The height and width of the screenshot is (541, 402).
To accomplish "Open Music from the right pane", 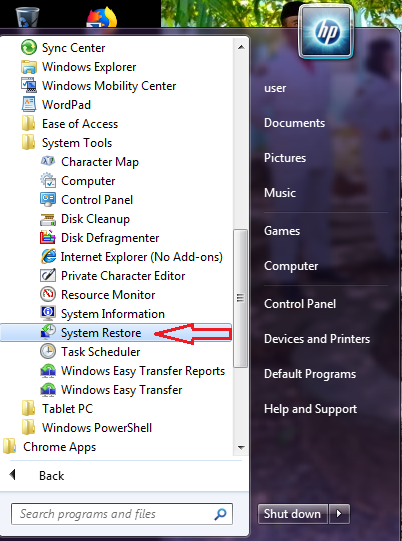I will tap(280, 193).
